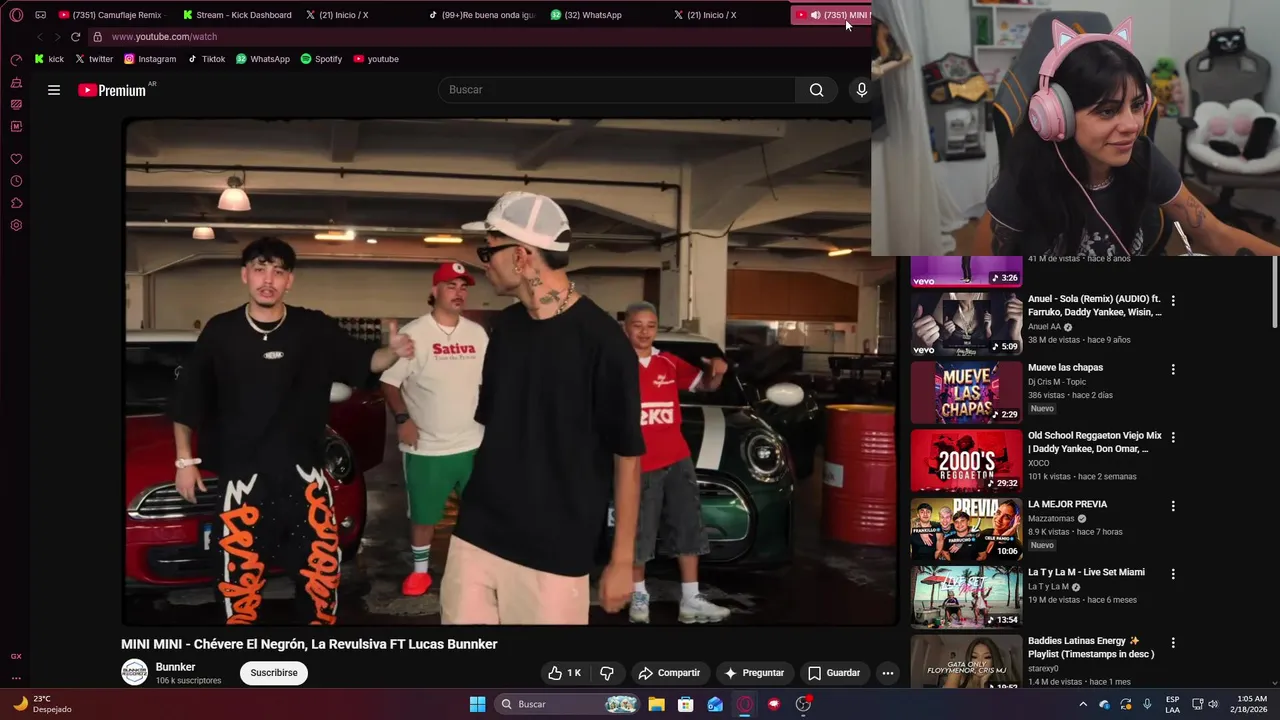Viewport: 1280px width, 720px height.
Task: Click the site lock icon in address bar
Action: pyautogui.click(x=97, y=37)
